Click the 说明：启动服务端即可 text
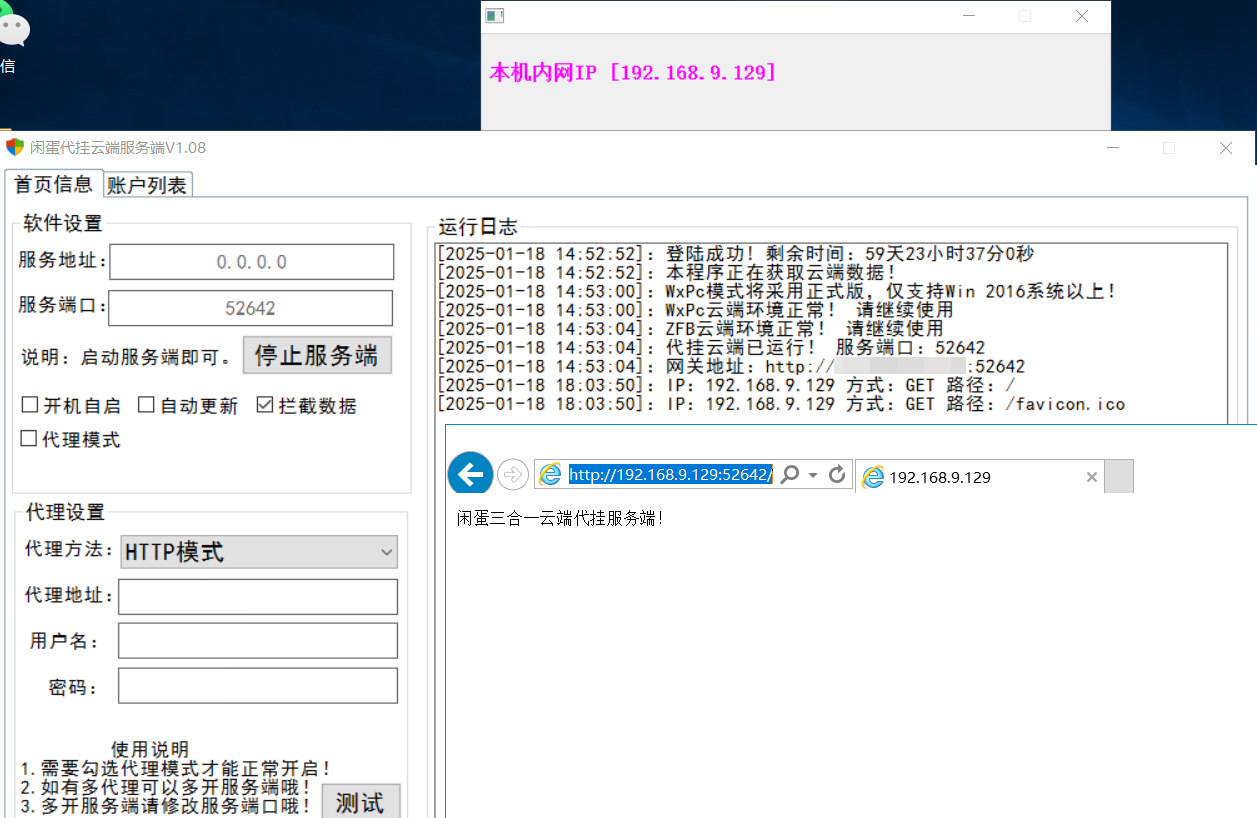This screenshot has width=1257, height=818. pos(128,357)
